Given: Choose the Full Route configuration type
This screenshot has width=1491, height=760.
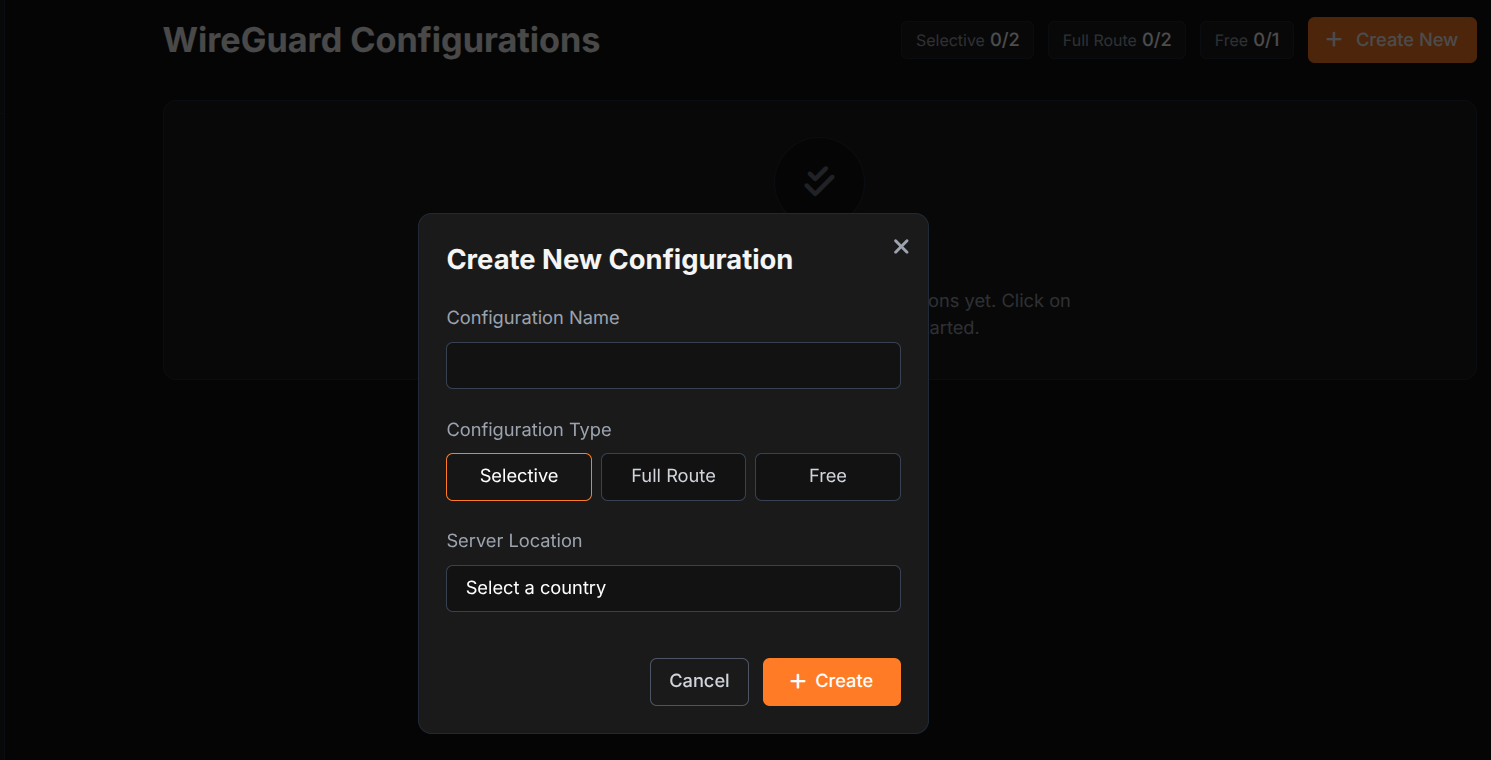Looking at the screenshot, I should click(x=673, y=476).
